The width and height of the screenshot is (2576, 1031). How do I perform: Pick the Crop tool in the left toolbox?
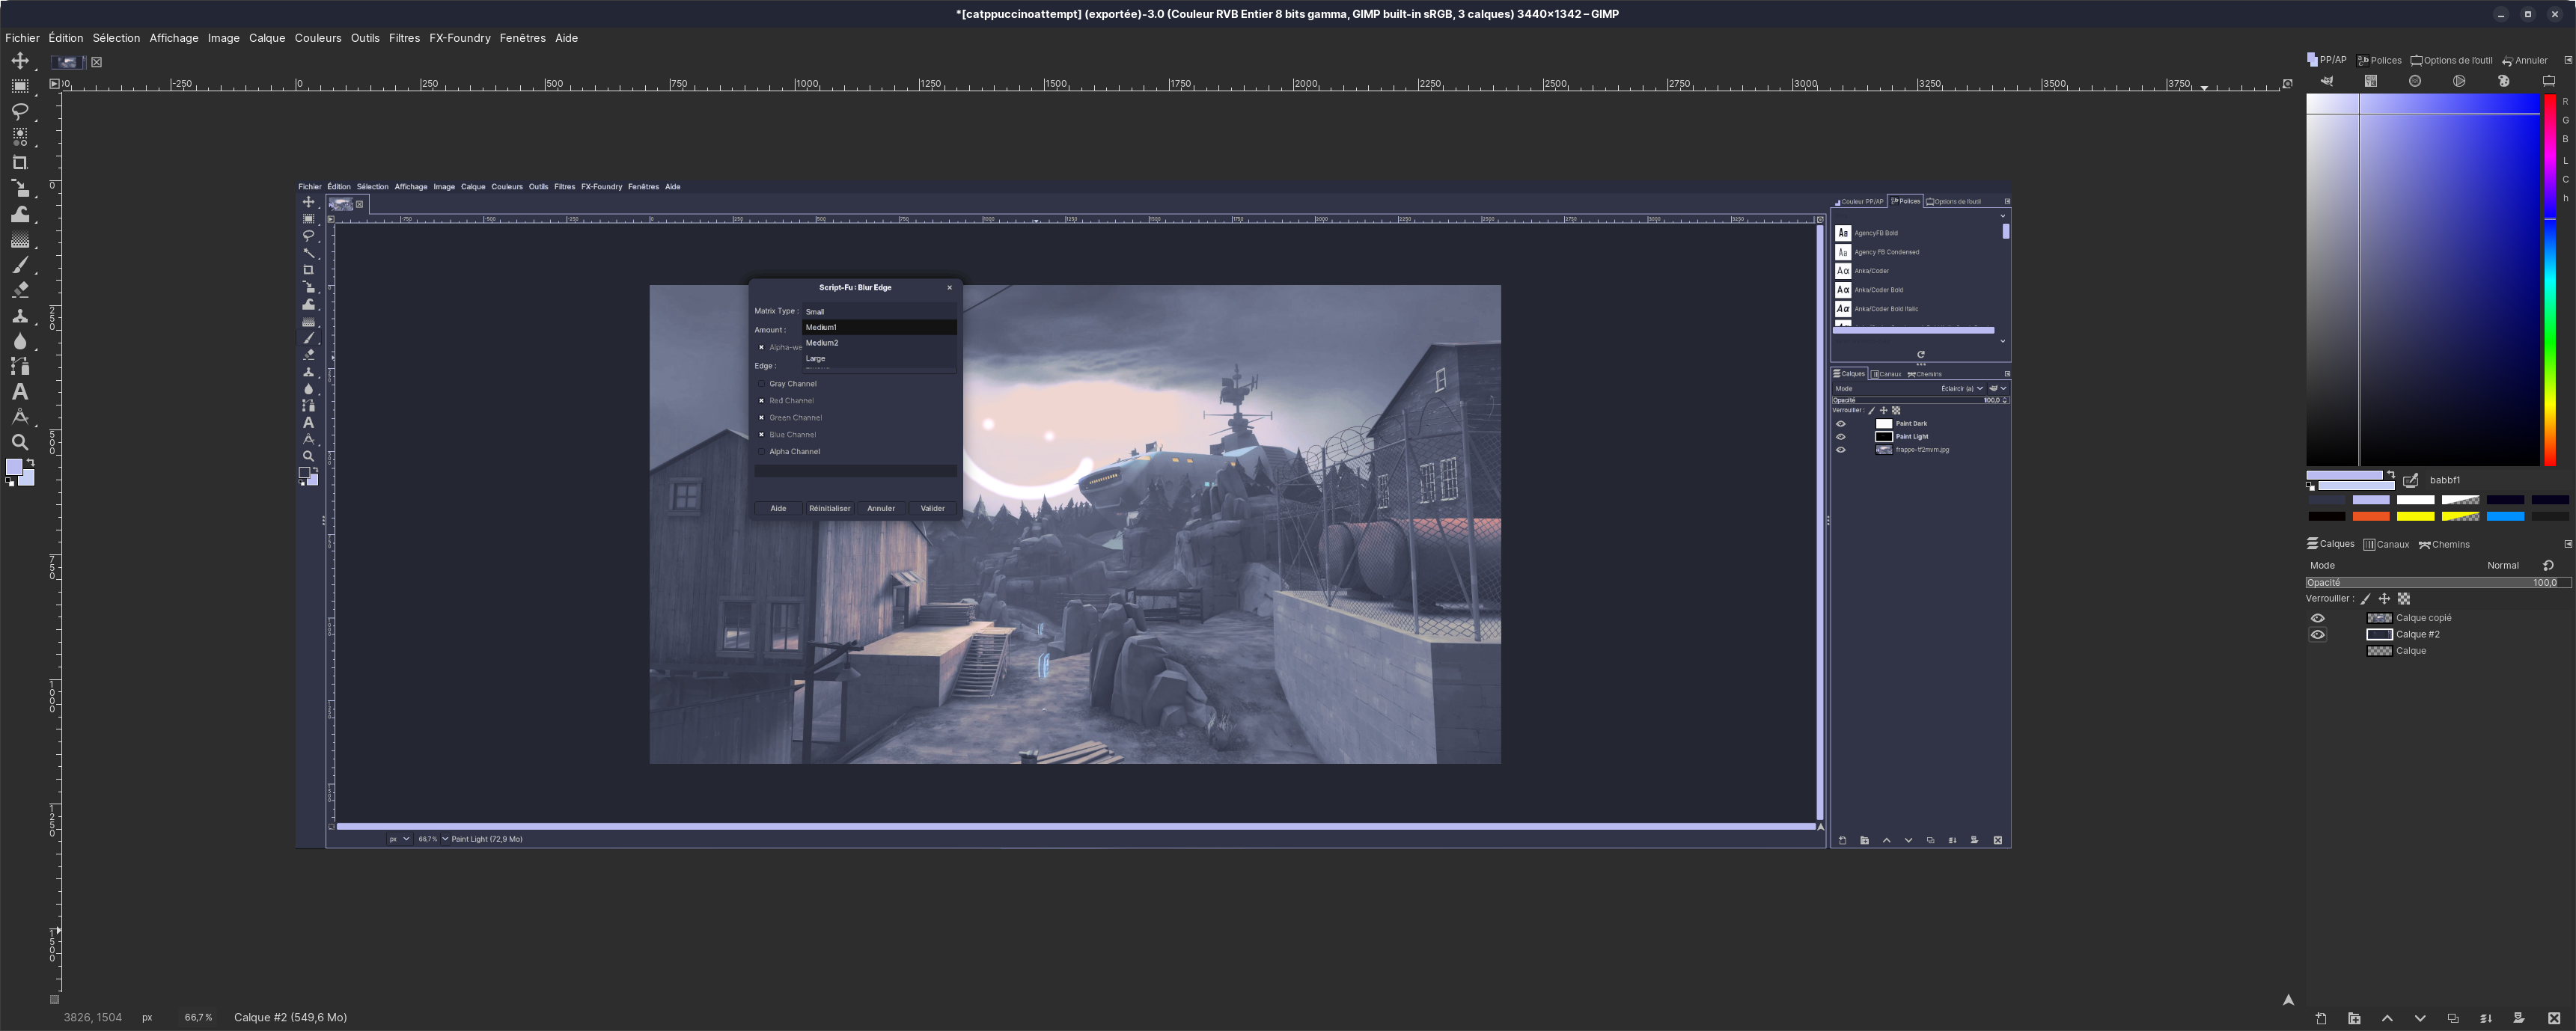point(20,162)
